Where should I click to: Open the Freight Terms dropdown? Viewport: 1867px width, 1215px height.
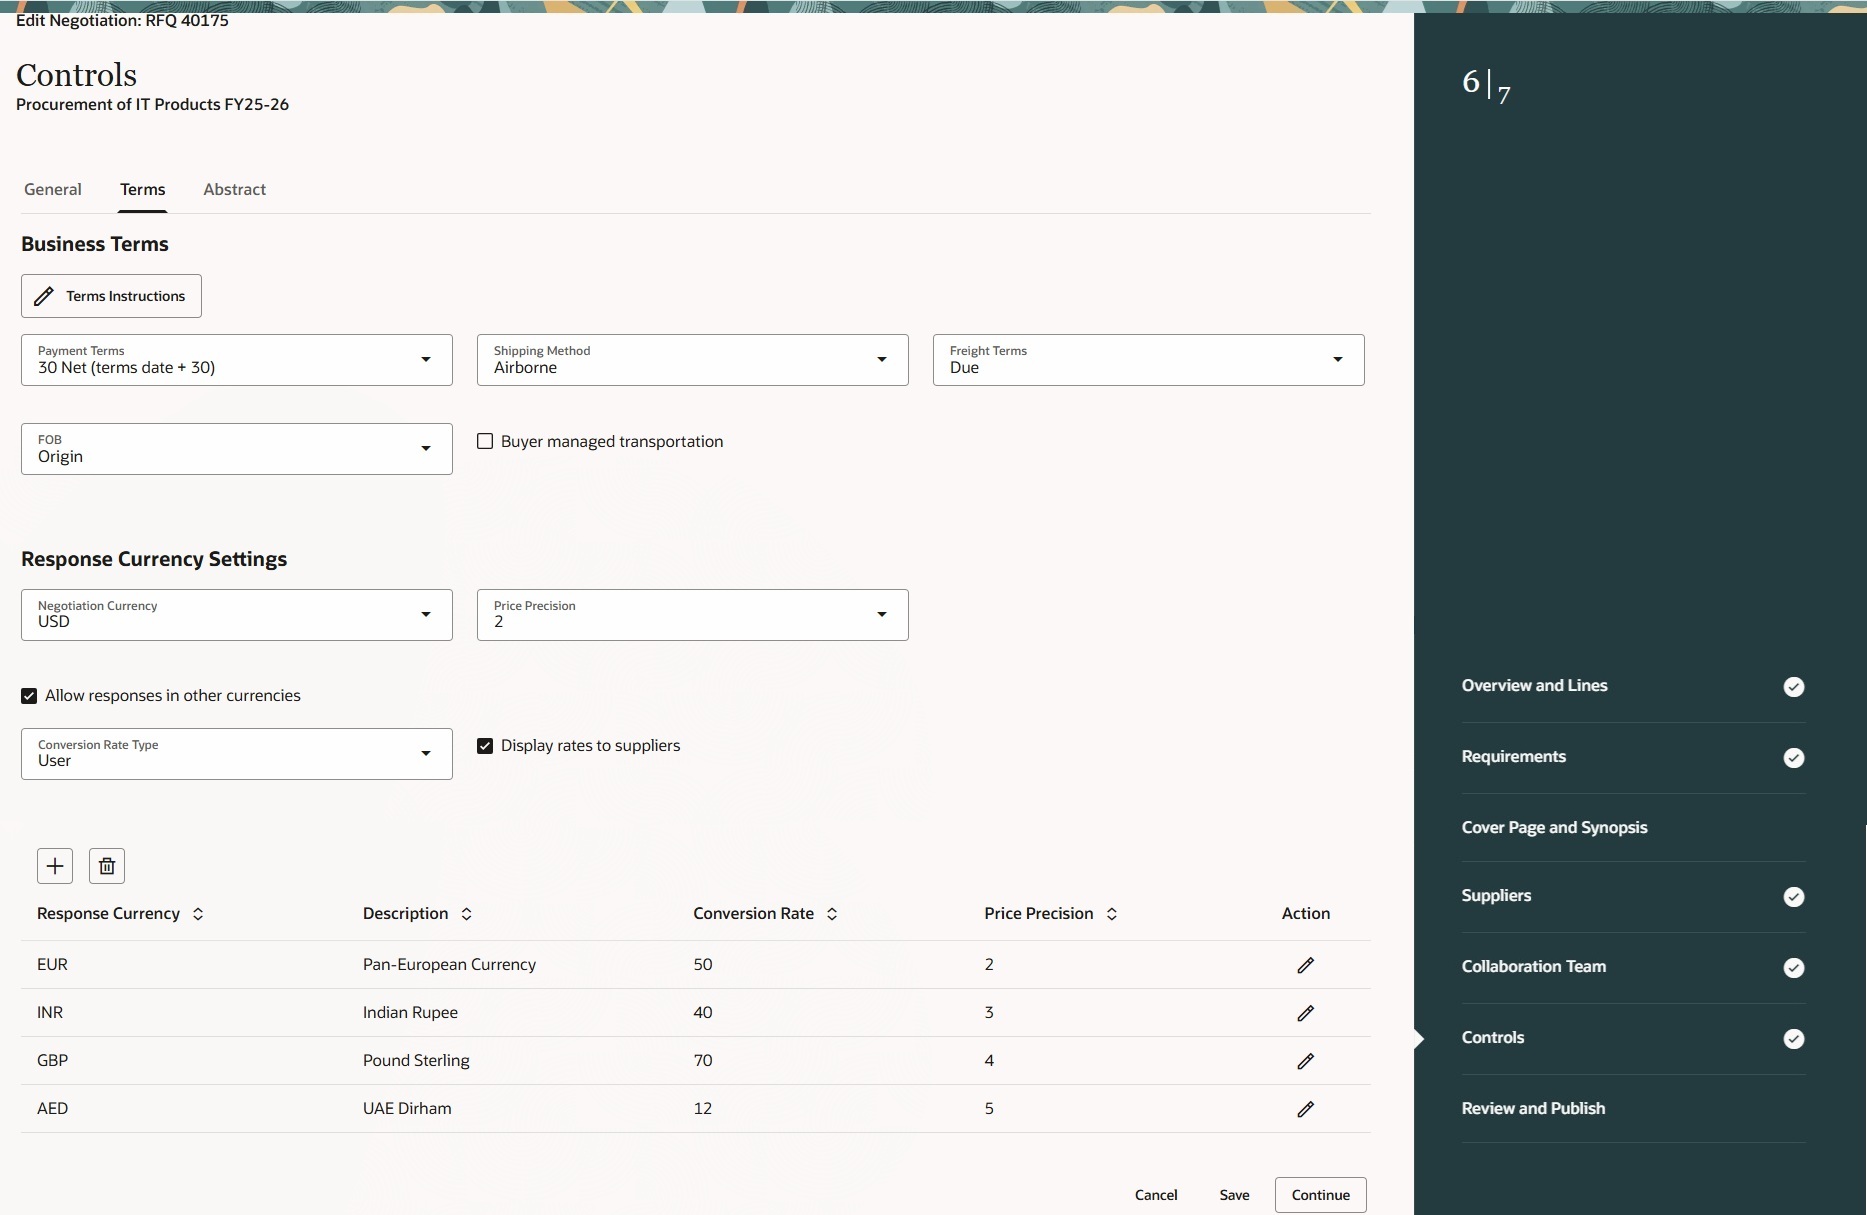(x=1149, y=360)
